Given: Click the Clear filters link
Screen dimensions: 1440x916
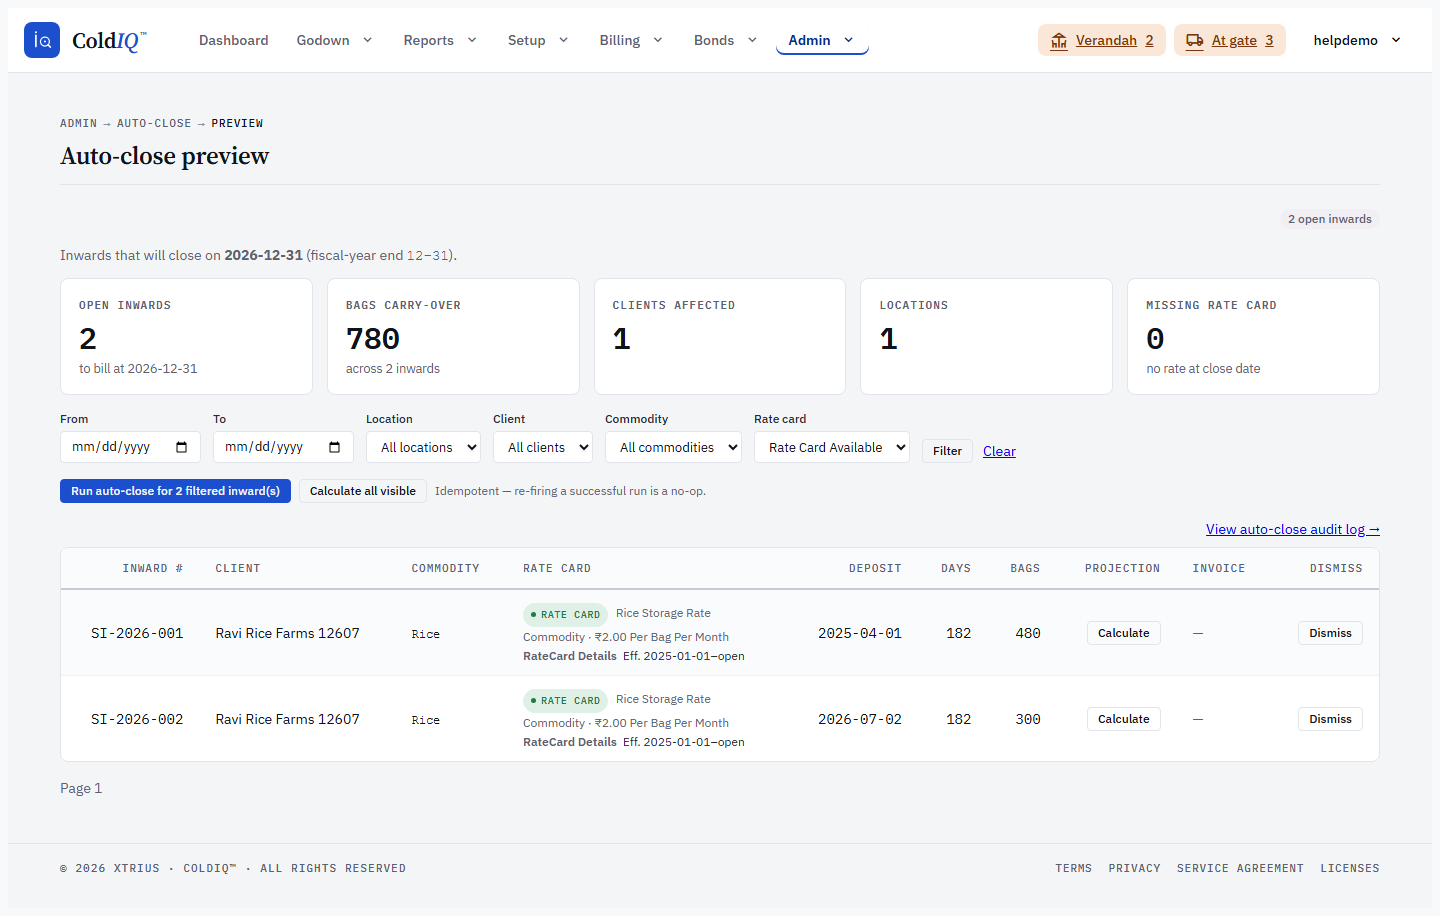Looking at the screenshot, I should point(999,451).
